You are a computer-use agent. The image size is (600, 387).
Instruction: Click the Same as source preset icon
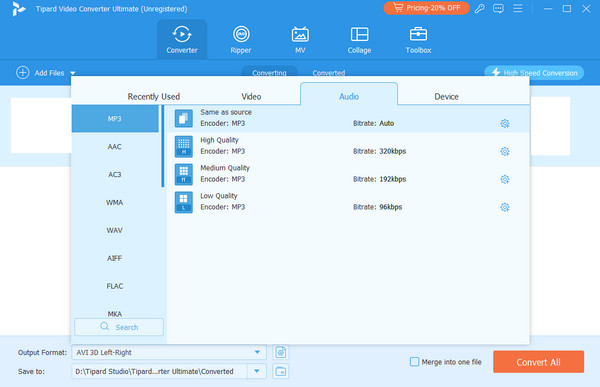184,118
